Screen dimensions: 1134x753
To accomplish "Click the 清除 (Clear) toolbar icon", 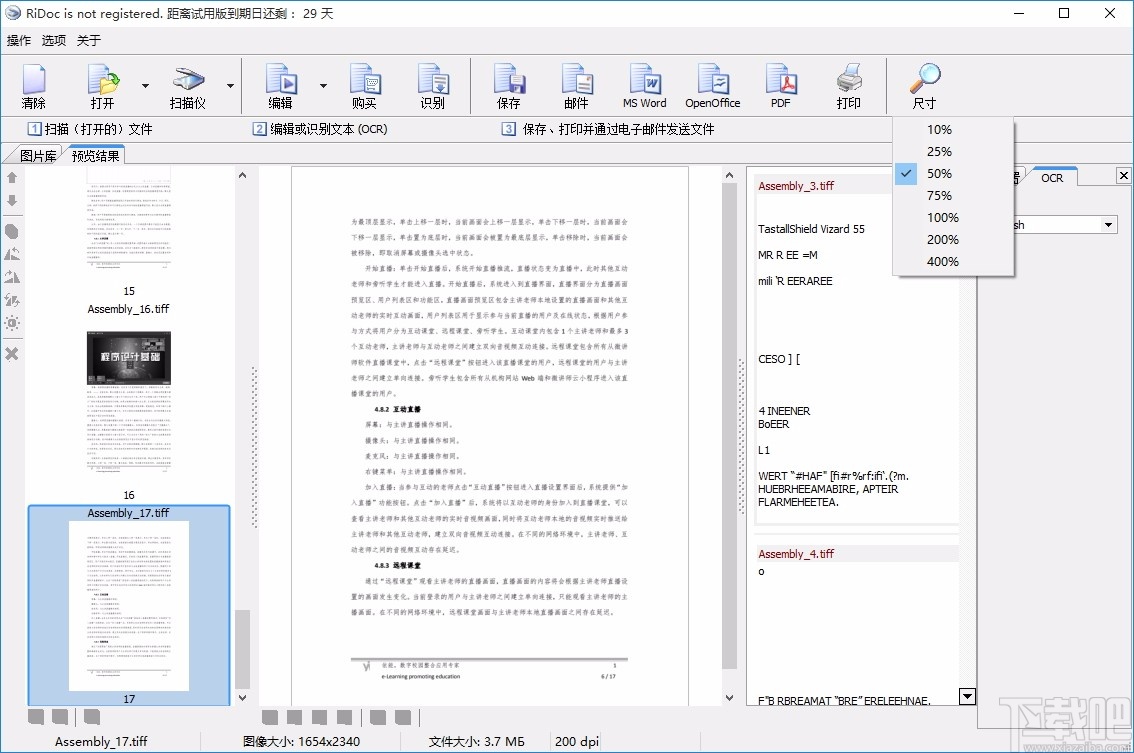I will pyautogui.click(x=34, y=86).
